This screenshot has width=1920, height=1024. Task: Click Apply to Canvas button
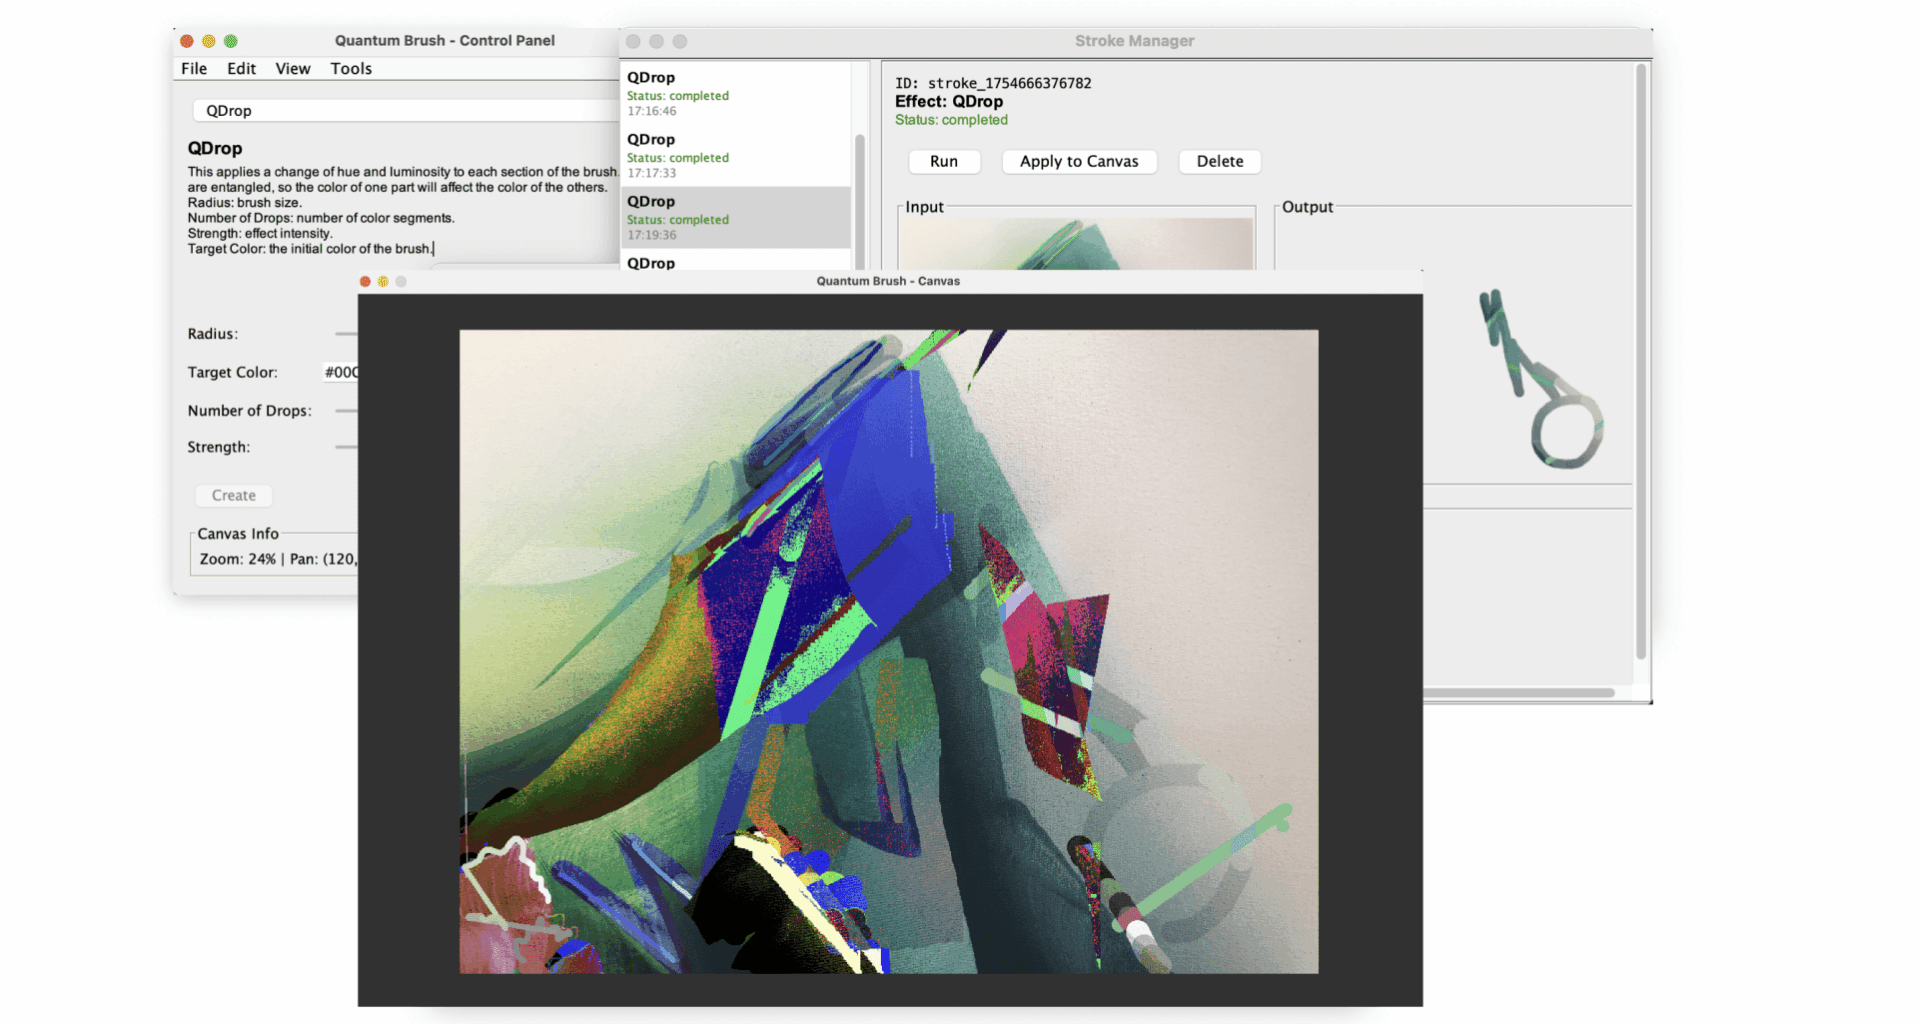pyautogui.click(x=1079, y=162)
